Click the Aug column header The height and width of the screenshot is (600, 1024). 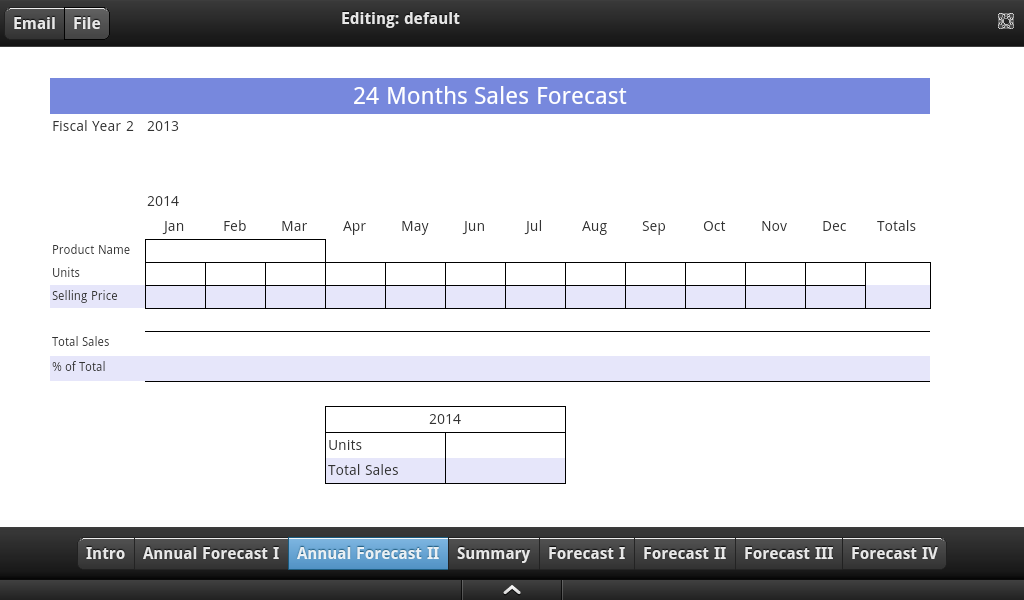[x=594, y=227]
